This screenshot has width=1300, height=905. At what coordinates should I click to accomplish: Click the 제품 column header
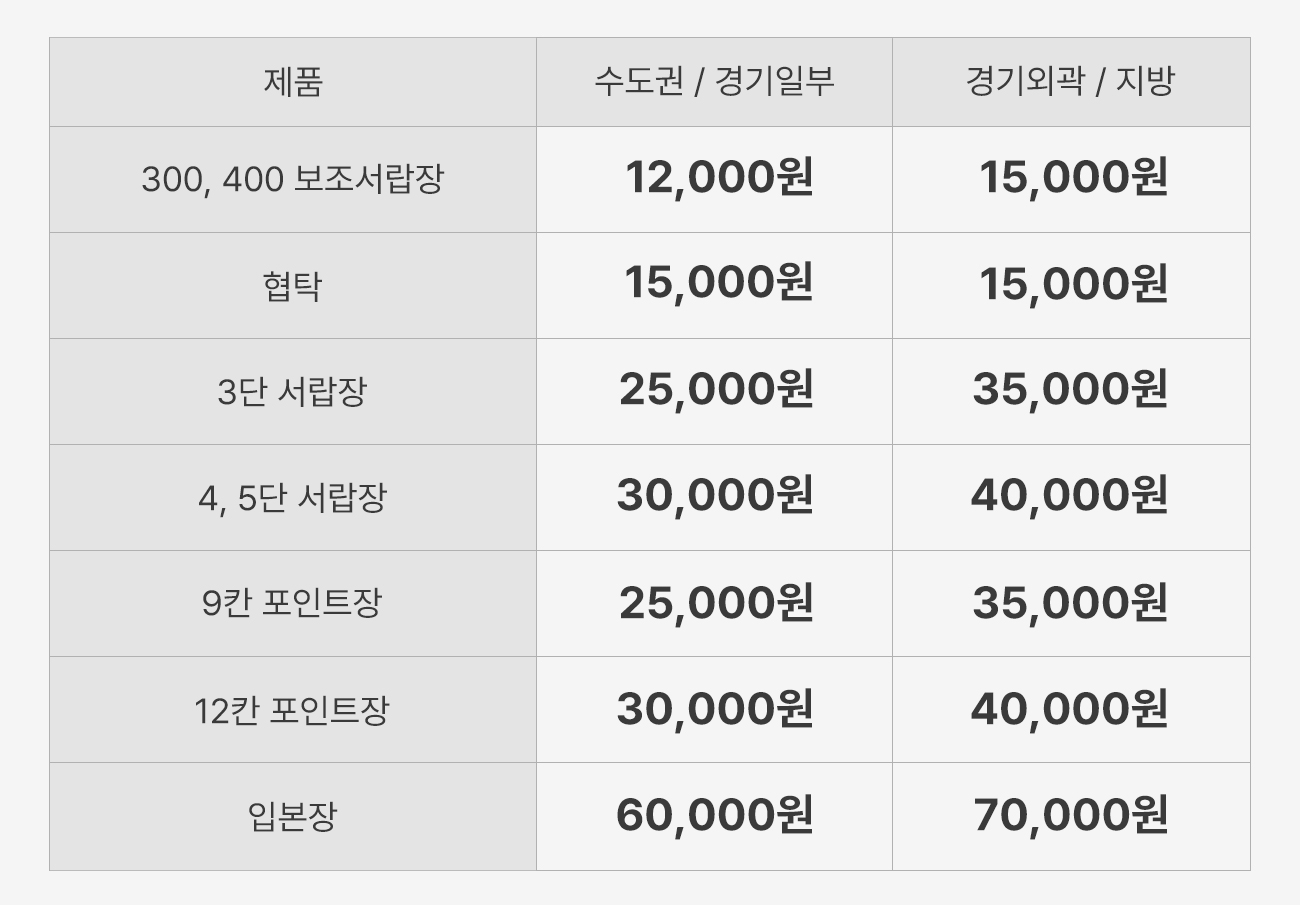tap(293, 82)
